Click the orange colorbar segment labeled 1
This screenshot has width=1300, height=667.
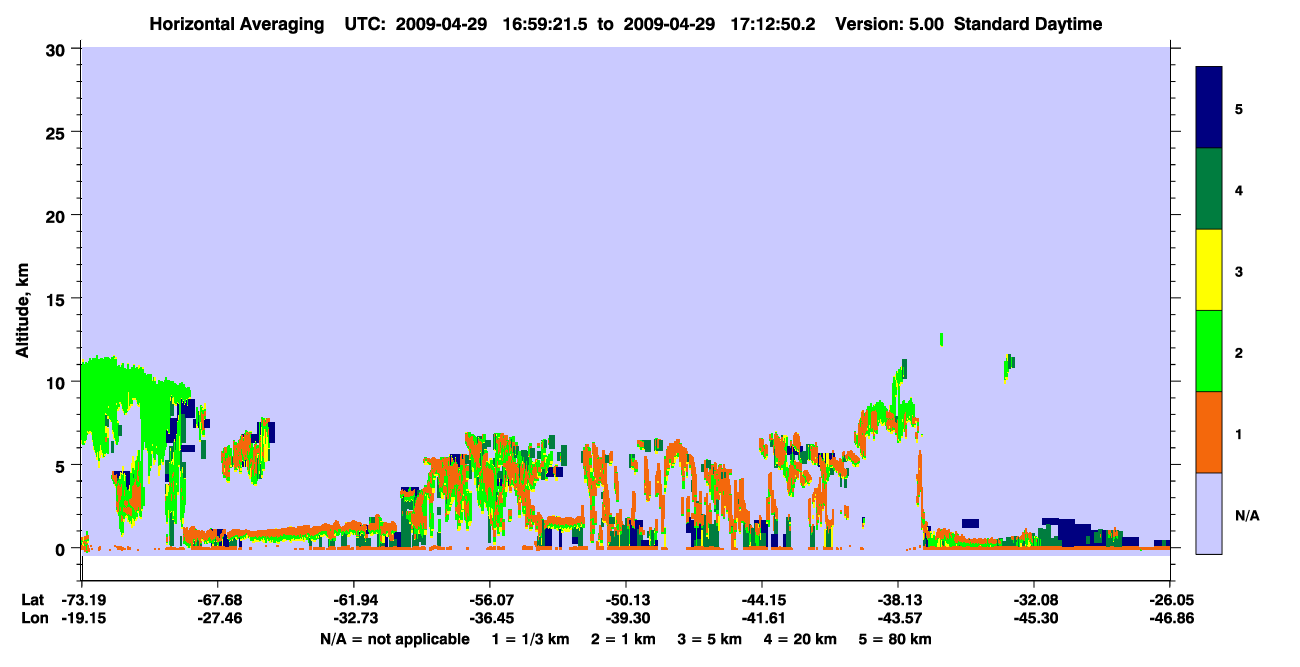click(x=1209, y=432)
